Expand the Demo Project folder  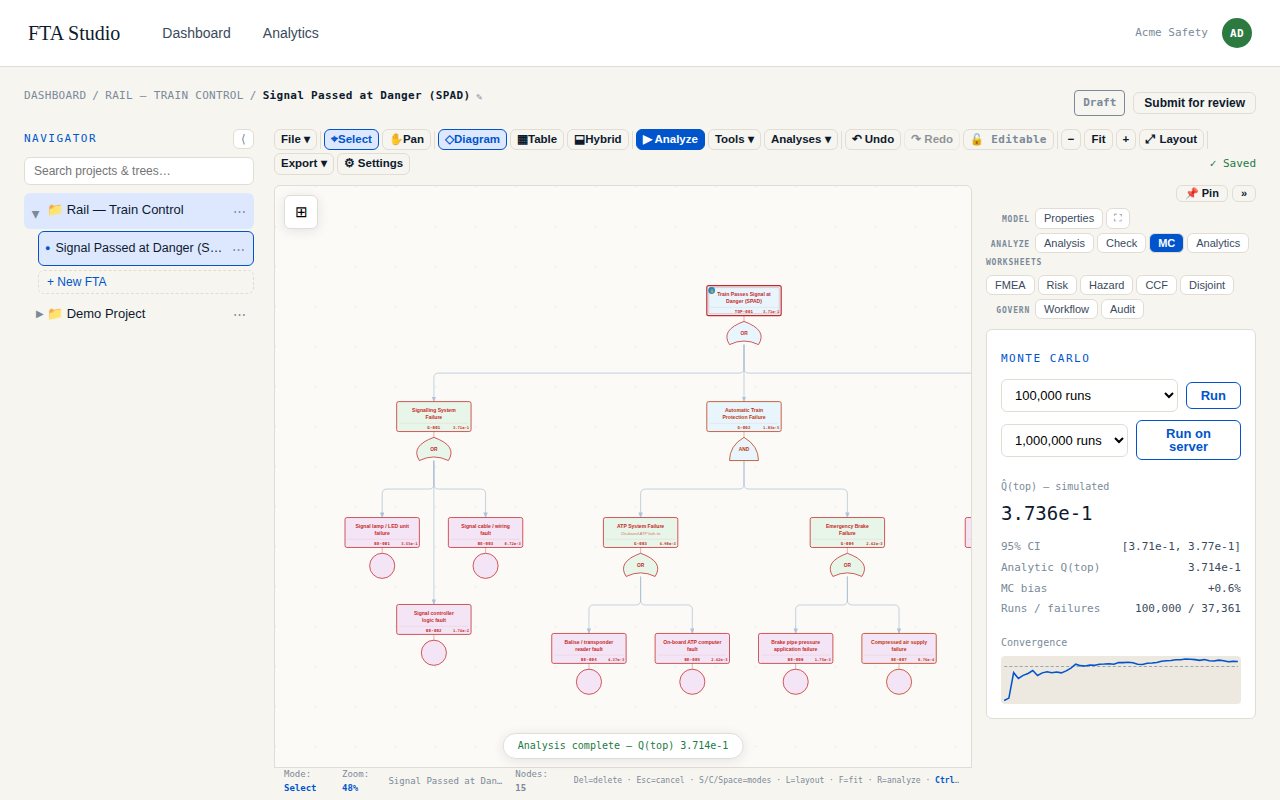pyautogui.click(x=40, y=314)
